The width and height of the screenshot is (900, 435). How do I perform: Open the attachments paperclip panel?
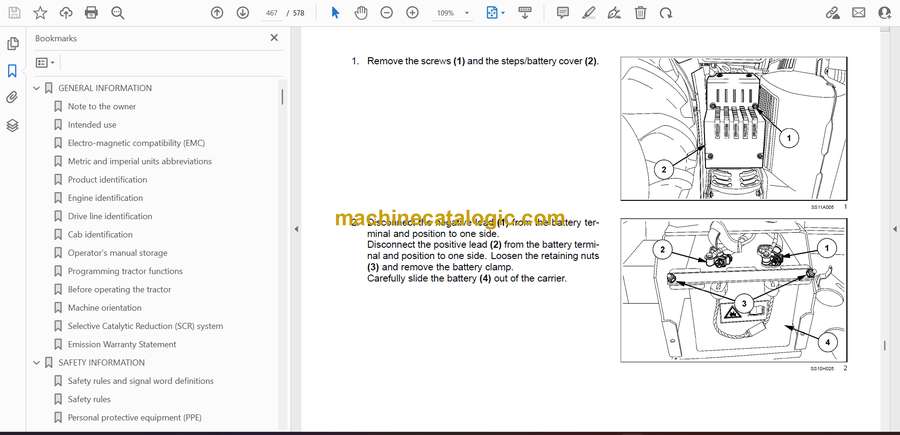[12, 98]
